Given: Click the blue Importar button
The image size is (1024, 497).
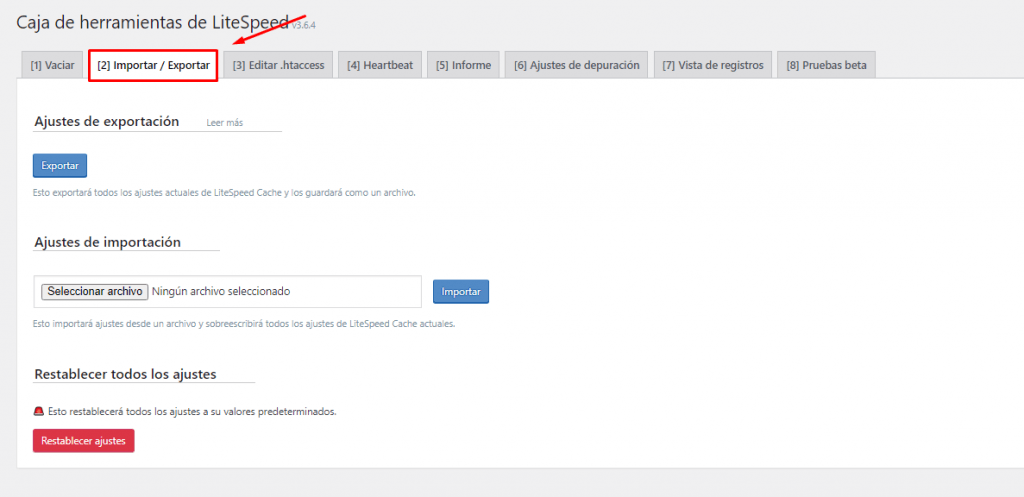Looking at the screenshot, I should [461, 292].
